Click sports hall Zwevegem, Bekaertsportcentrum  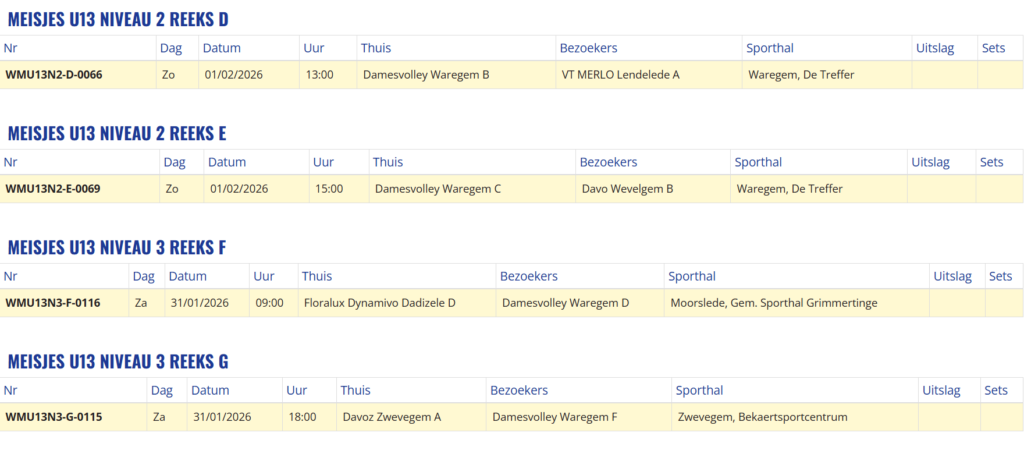[x=762, y=416]
